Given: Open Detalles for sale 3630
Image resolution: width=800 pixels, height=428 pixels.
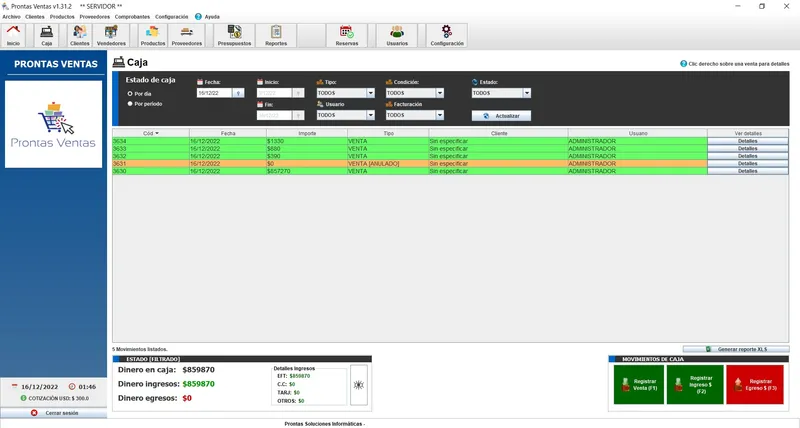Looking at the screenshot, I should point(747,171).
